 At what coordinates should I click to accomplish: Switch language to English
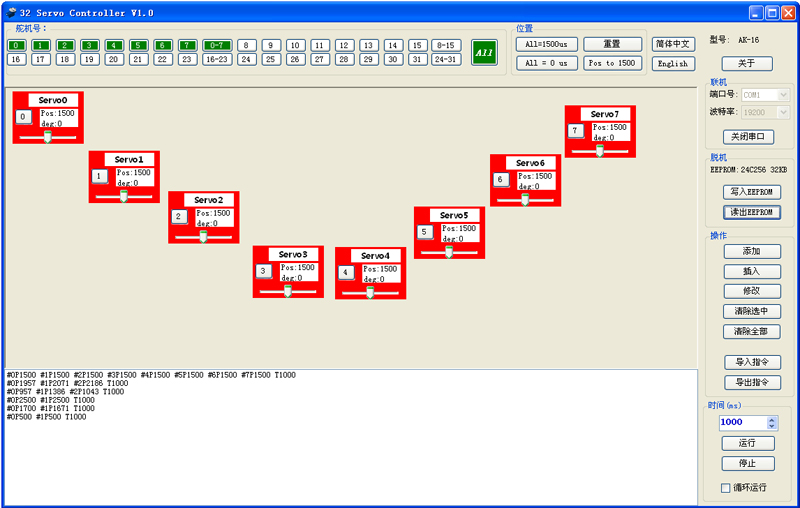click(x=673, y=64)
